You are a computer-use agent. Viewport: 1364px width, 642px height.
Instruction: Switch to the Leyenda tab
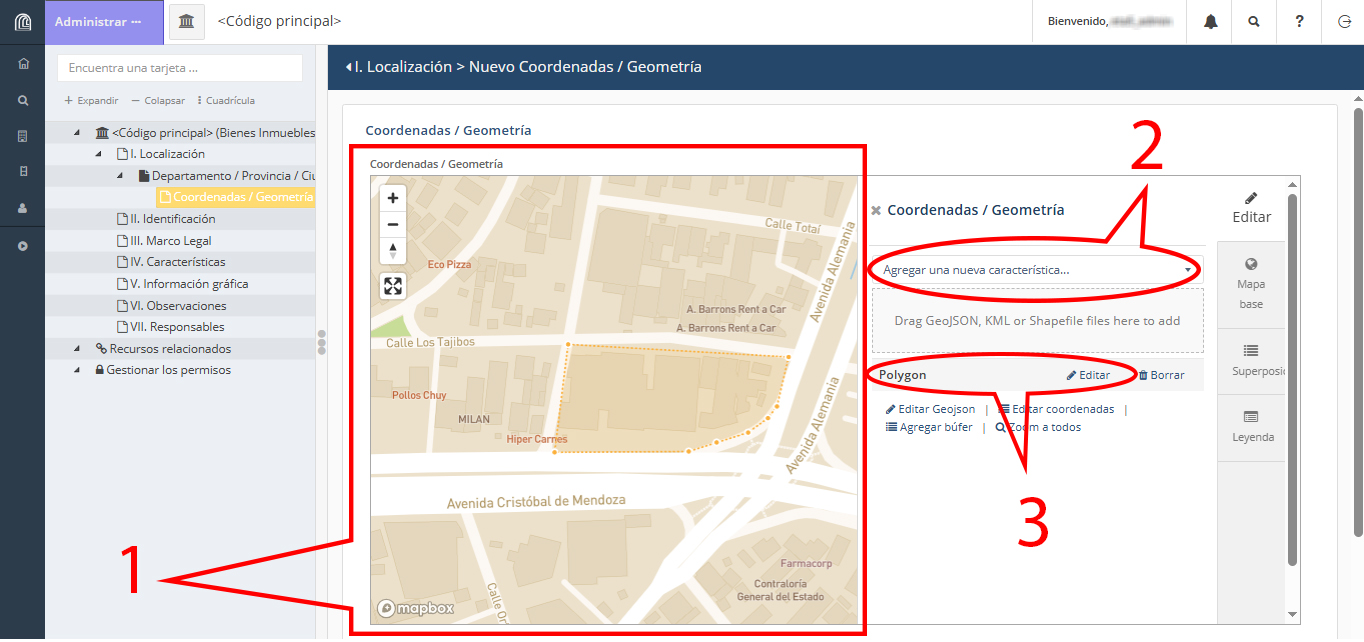(1252, 426)
